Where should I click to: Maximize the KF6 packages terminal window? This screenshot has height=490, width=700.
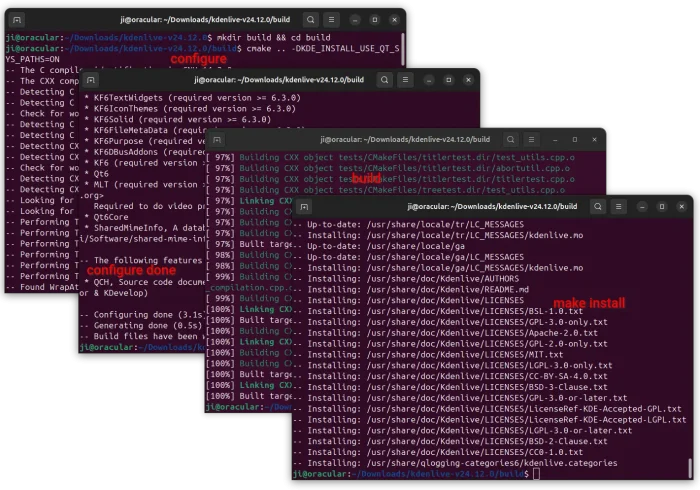pos(449,80)
